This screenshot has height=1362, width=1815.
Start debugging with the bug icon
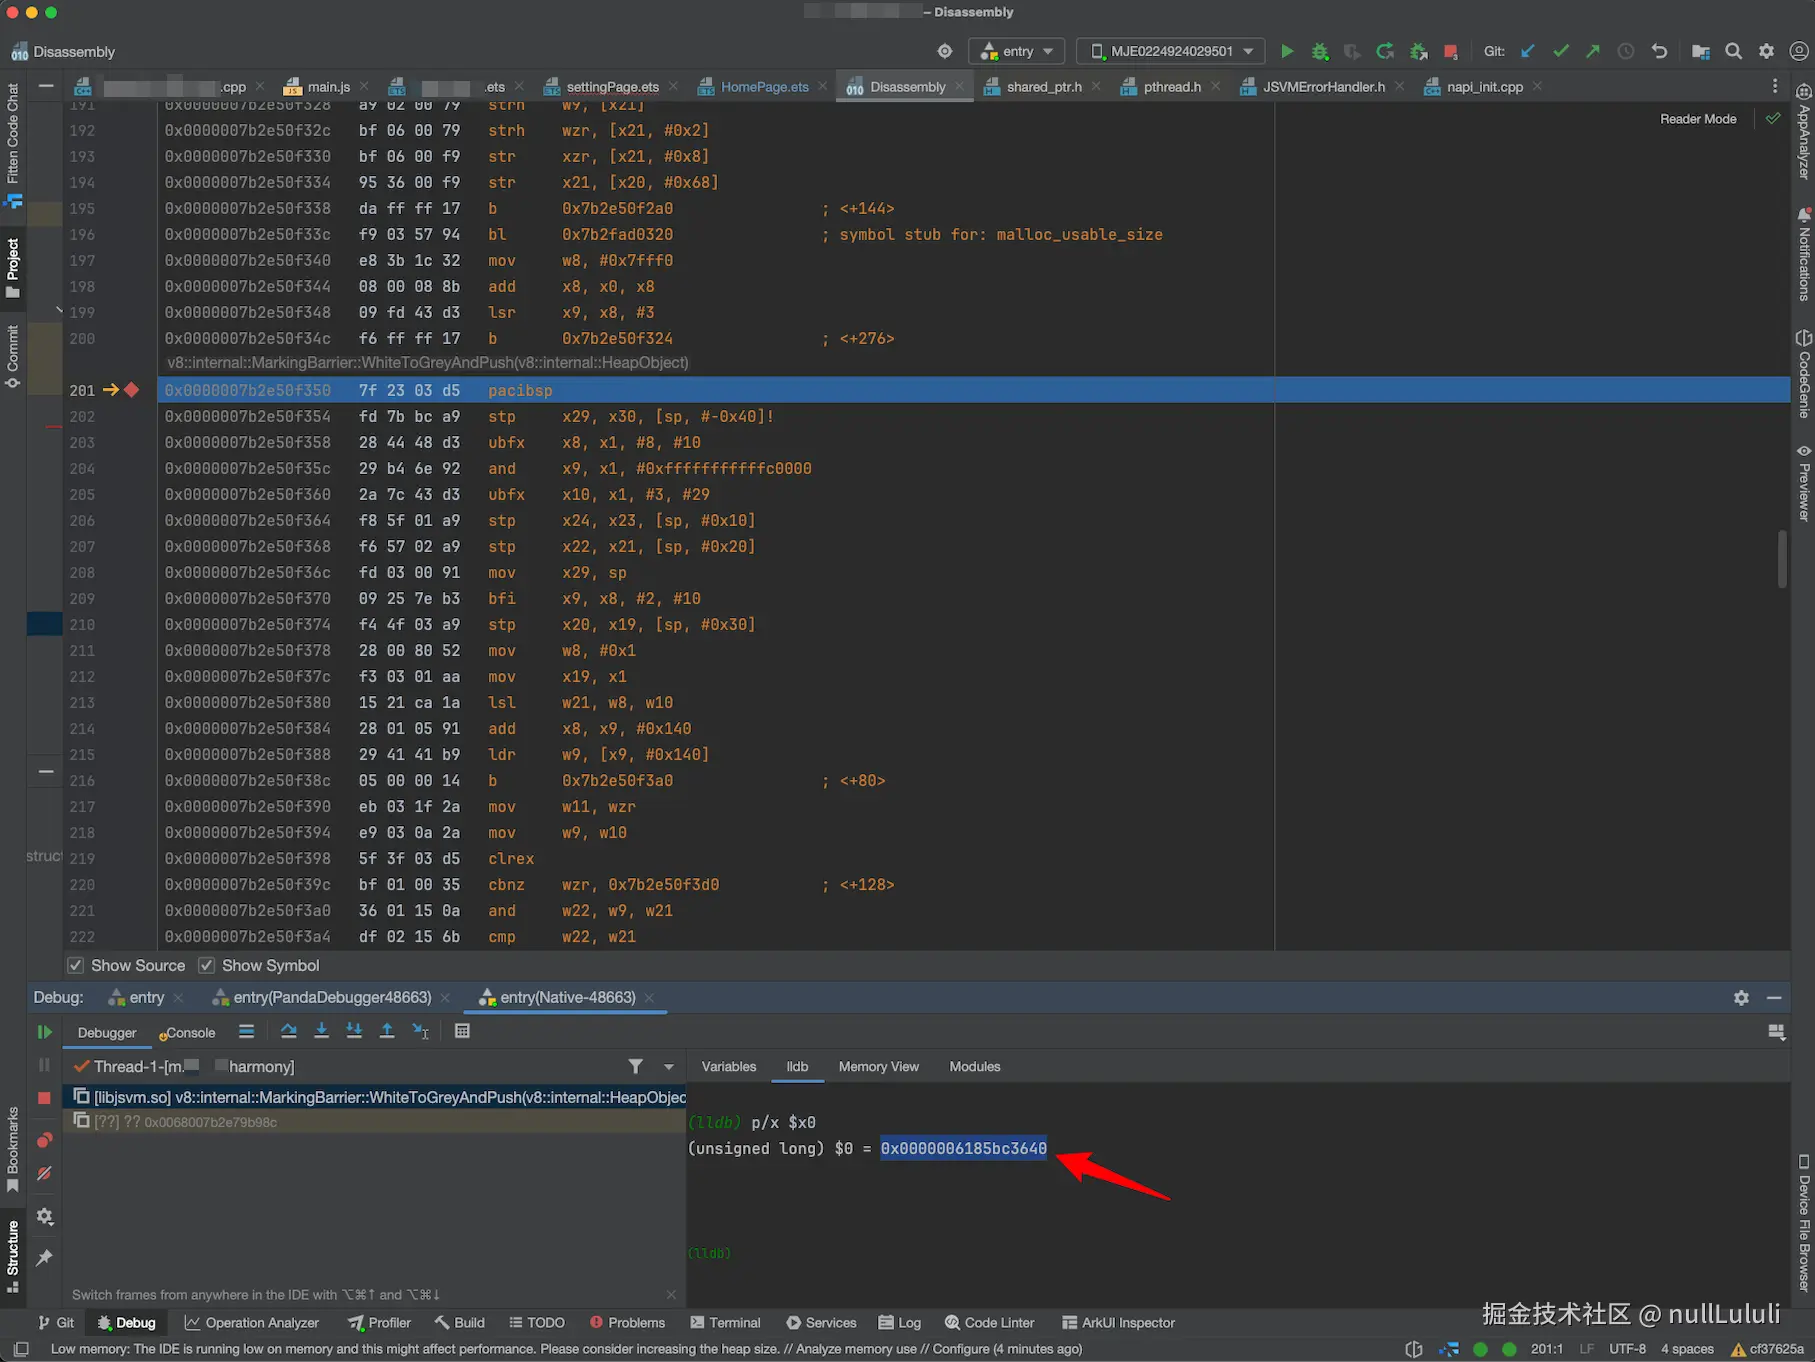[1320, 51]
